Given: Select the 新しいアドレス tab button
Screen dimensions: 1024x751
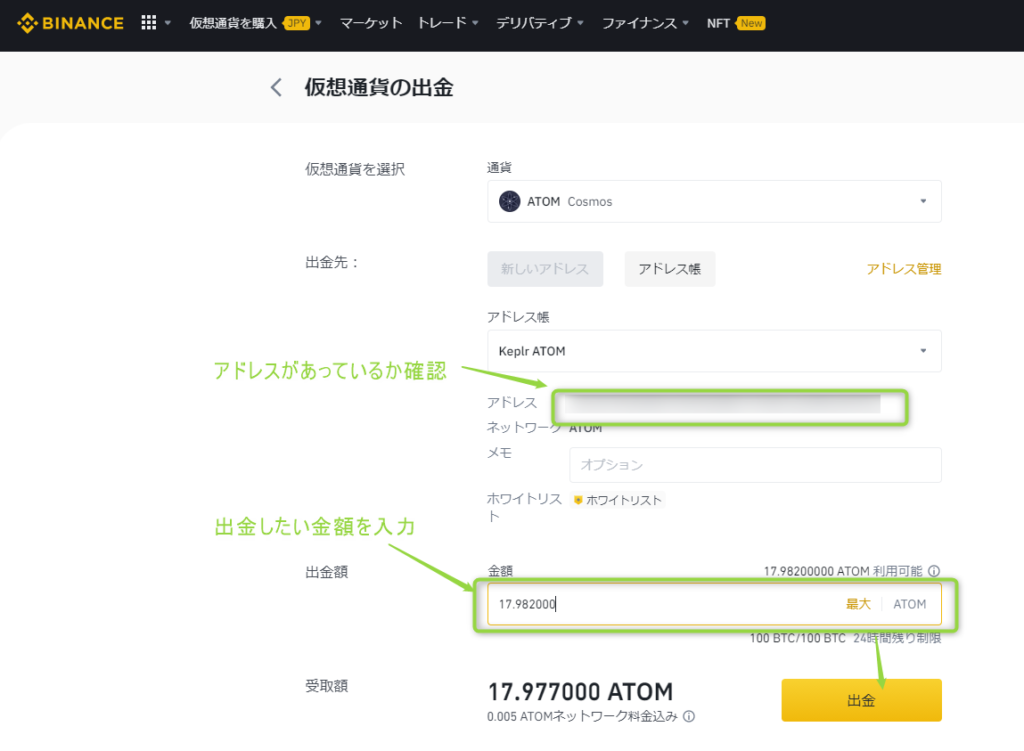Looking at the screenshot, I should point(545,268).
